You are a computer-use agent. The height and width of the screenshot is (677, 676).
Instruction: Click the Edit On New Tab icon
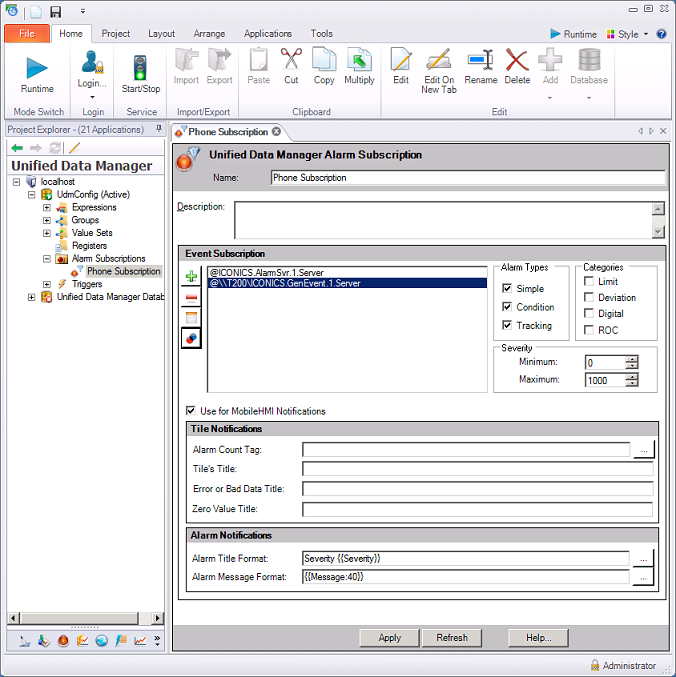coord(438,60)
